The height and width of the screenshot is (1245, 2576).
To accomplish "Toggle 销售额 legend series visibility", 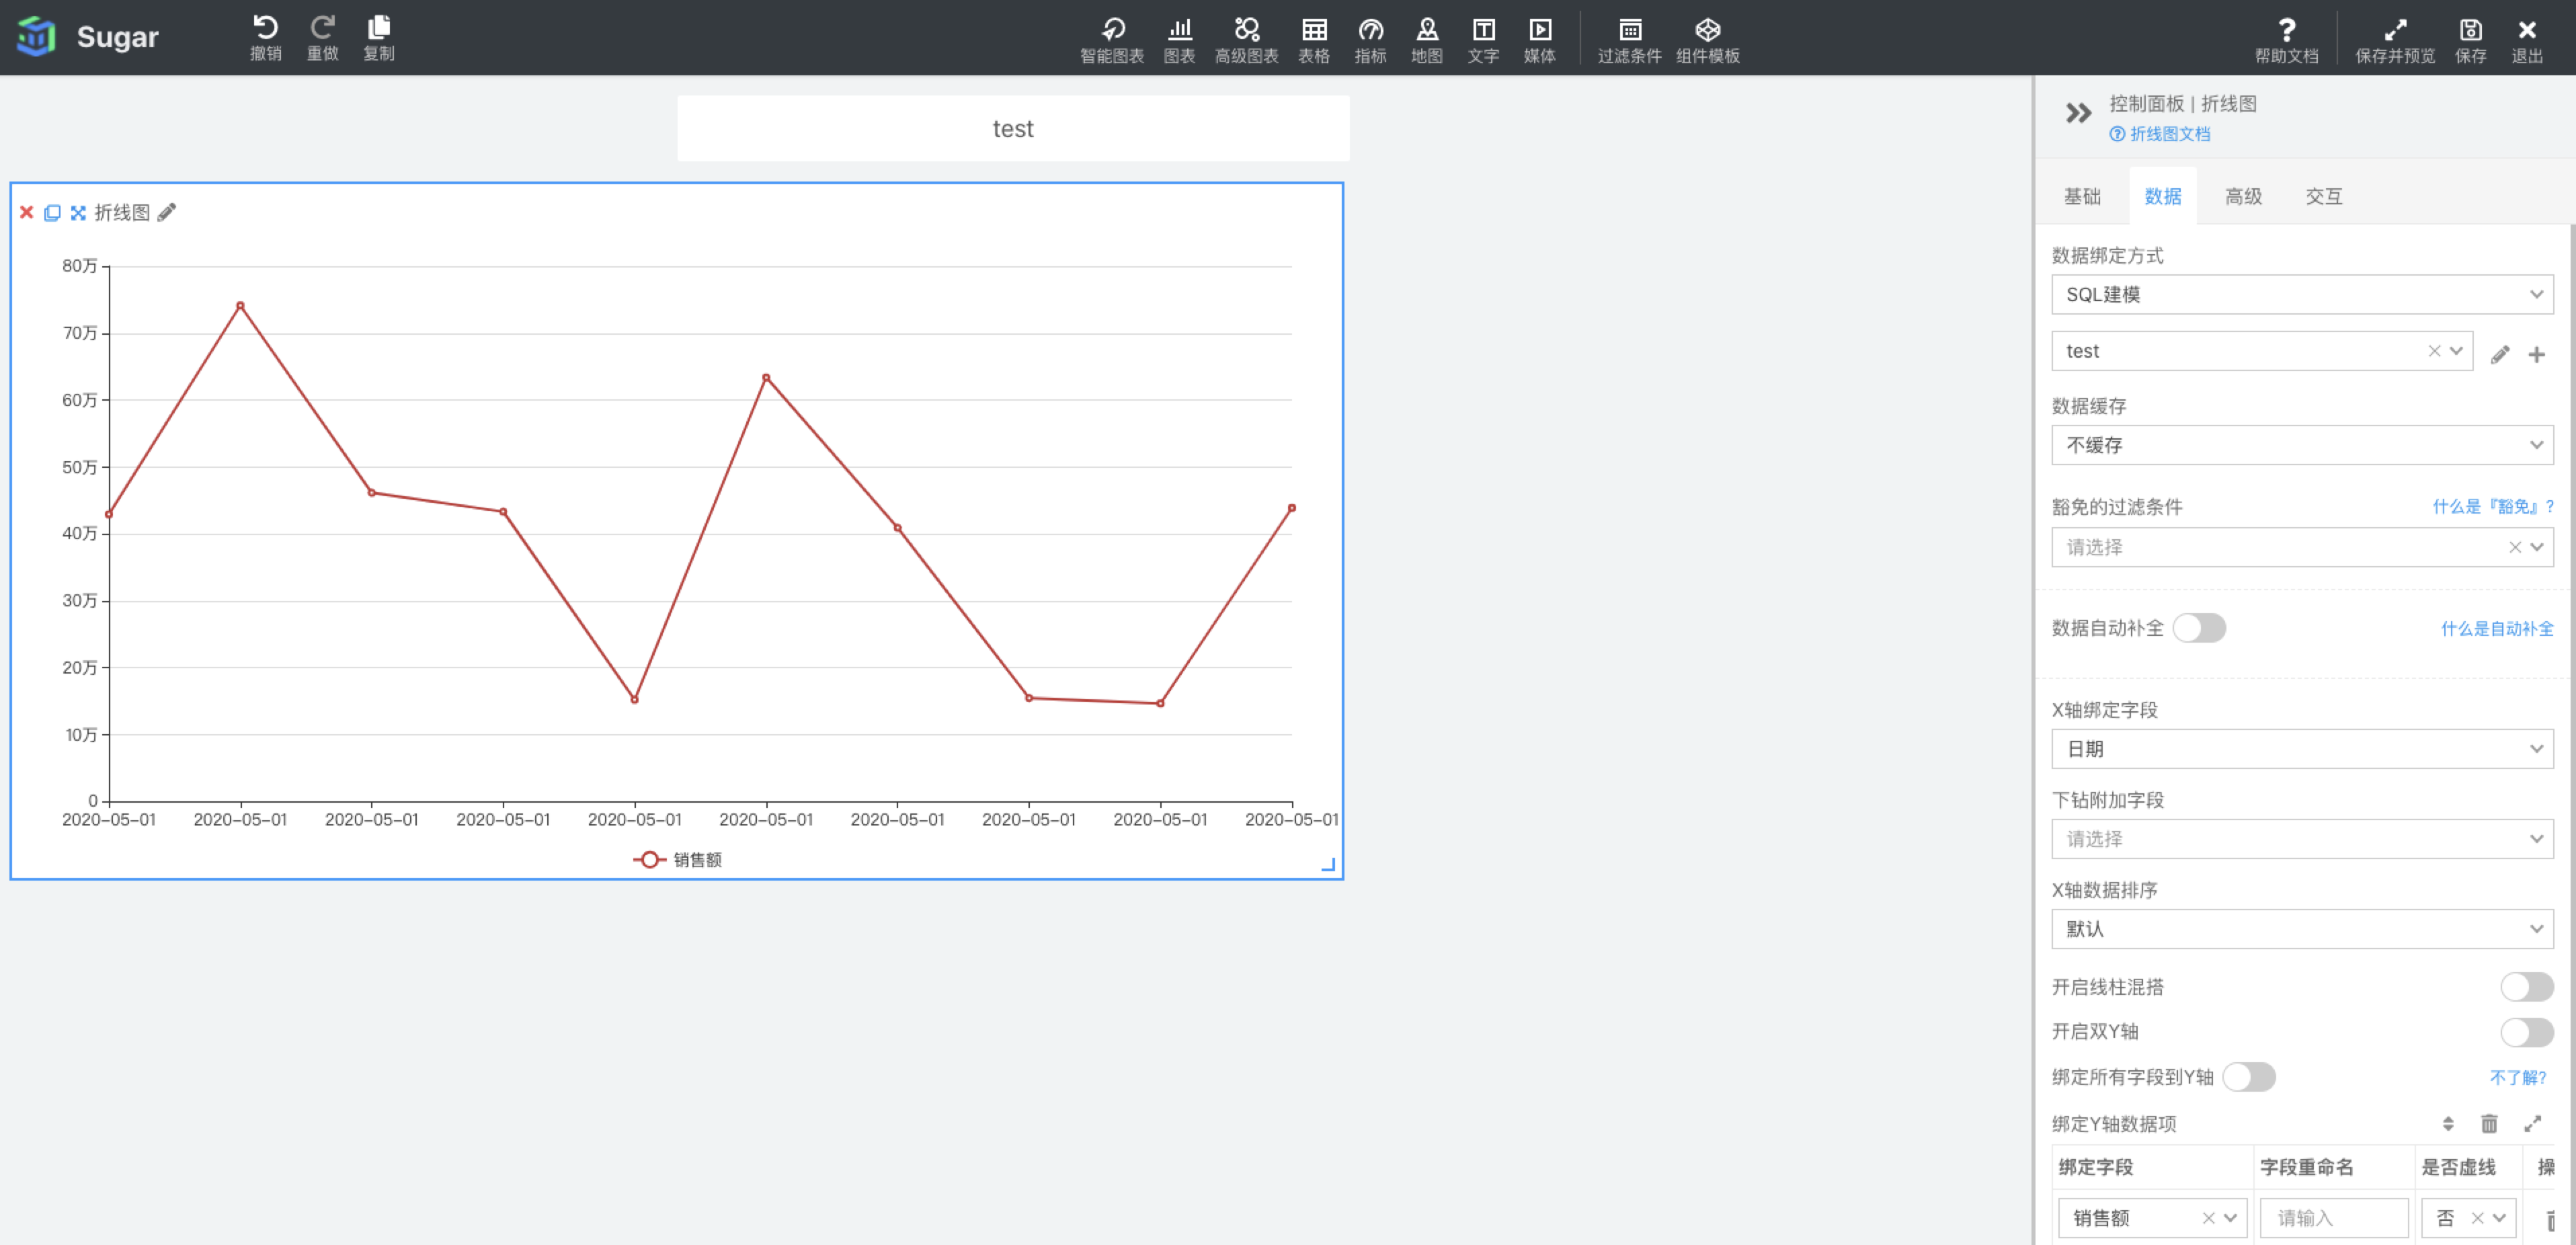I will (677, 860).
